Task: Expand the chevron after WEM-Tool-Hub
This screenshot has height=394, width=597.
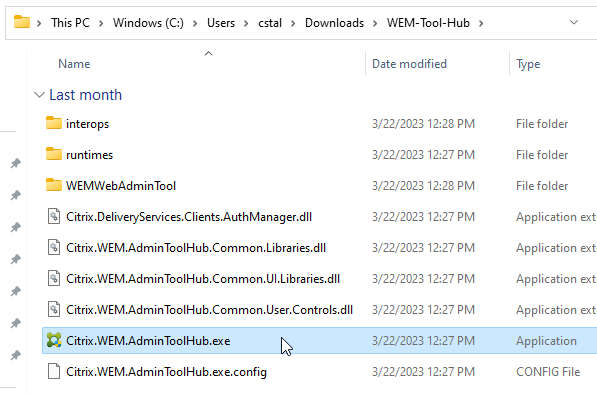Action: tap(481, 23)
